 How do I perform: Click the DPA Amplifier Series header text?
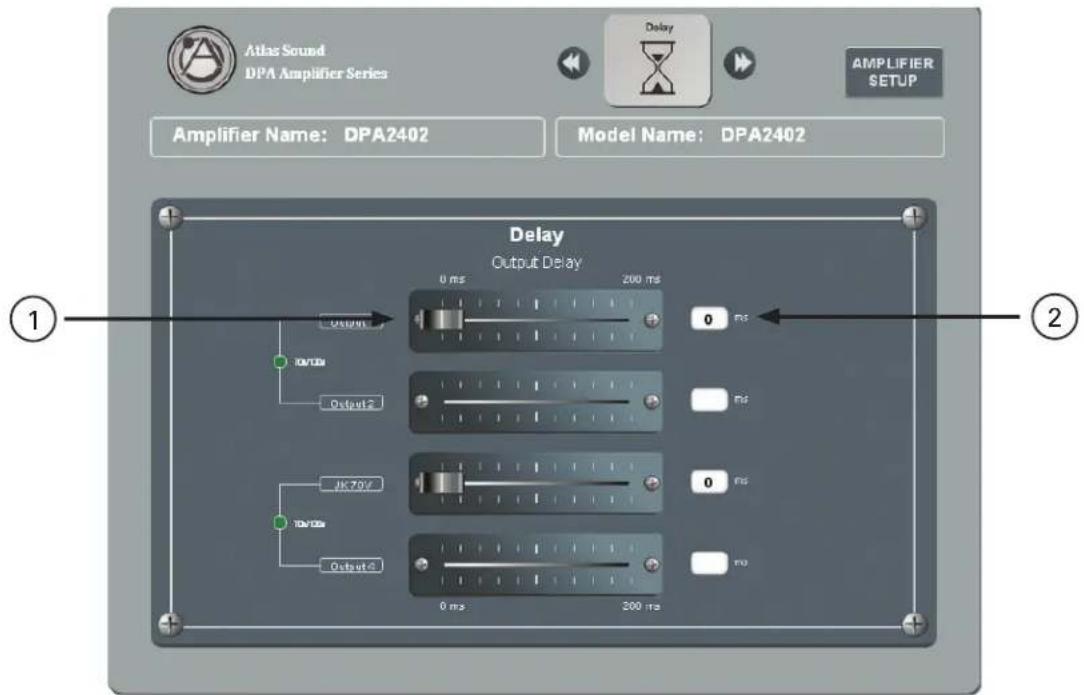(316, 73)
